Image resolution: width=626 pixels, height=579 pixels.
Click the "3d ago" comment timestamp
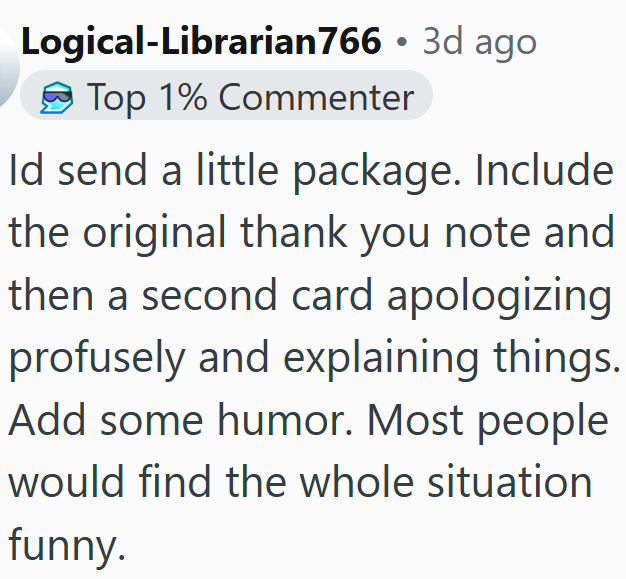(479, 42)
